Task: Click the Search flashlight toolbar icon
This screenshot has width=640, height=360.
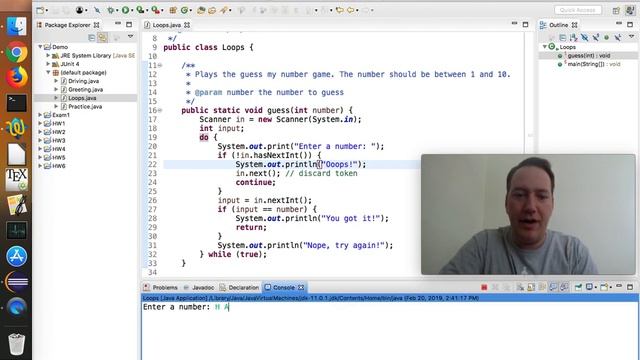Action: pyautogui.click(x=224, y=10)
